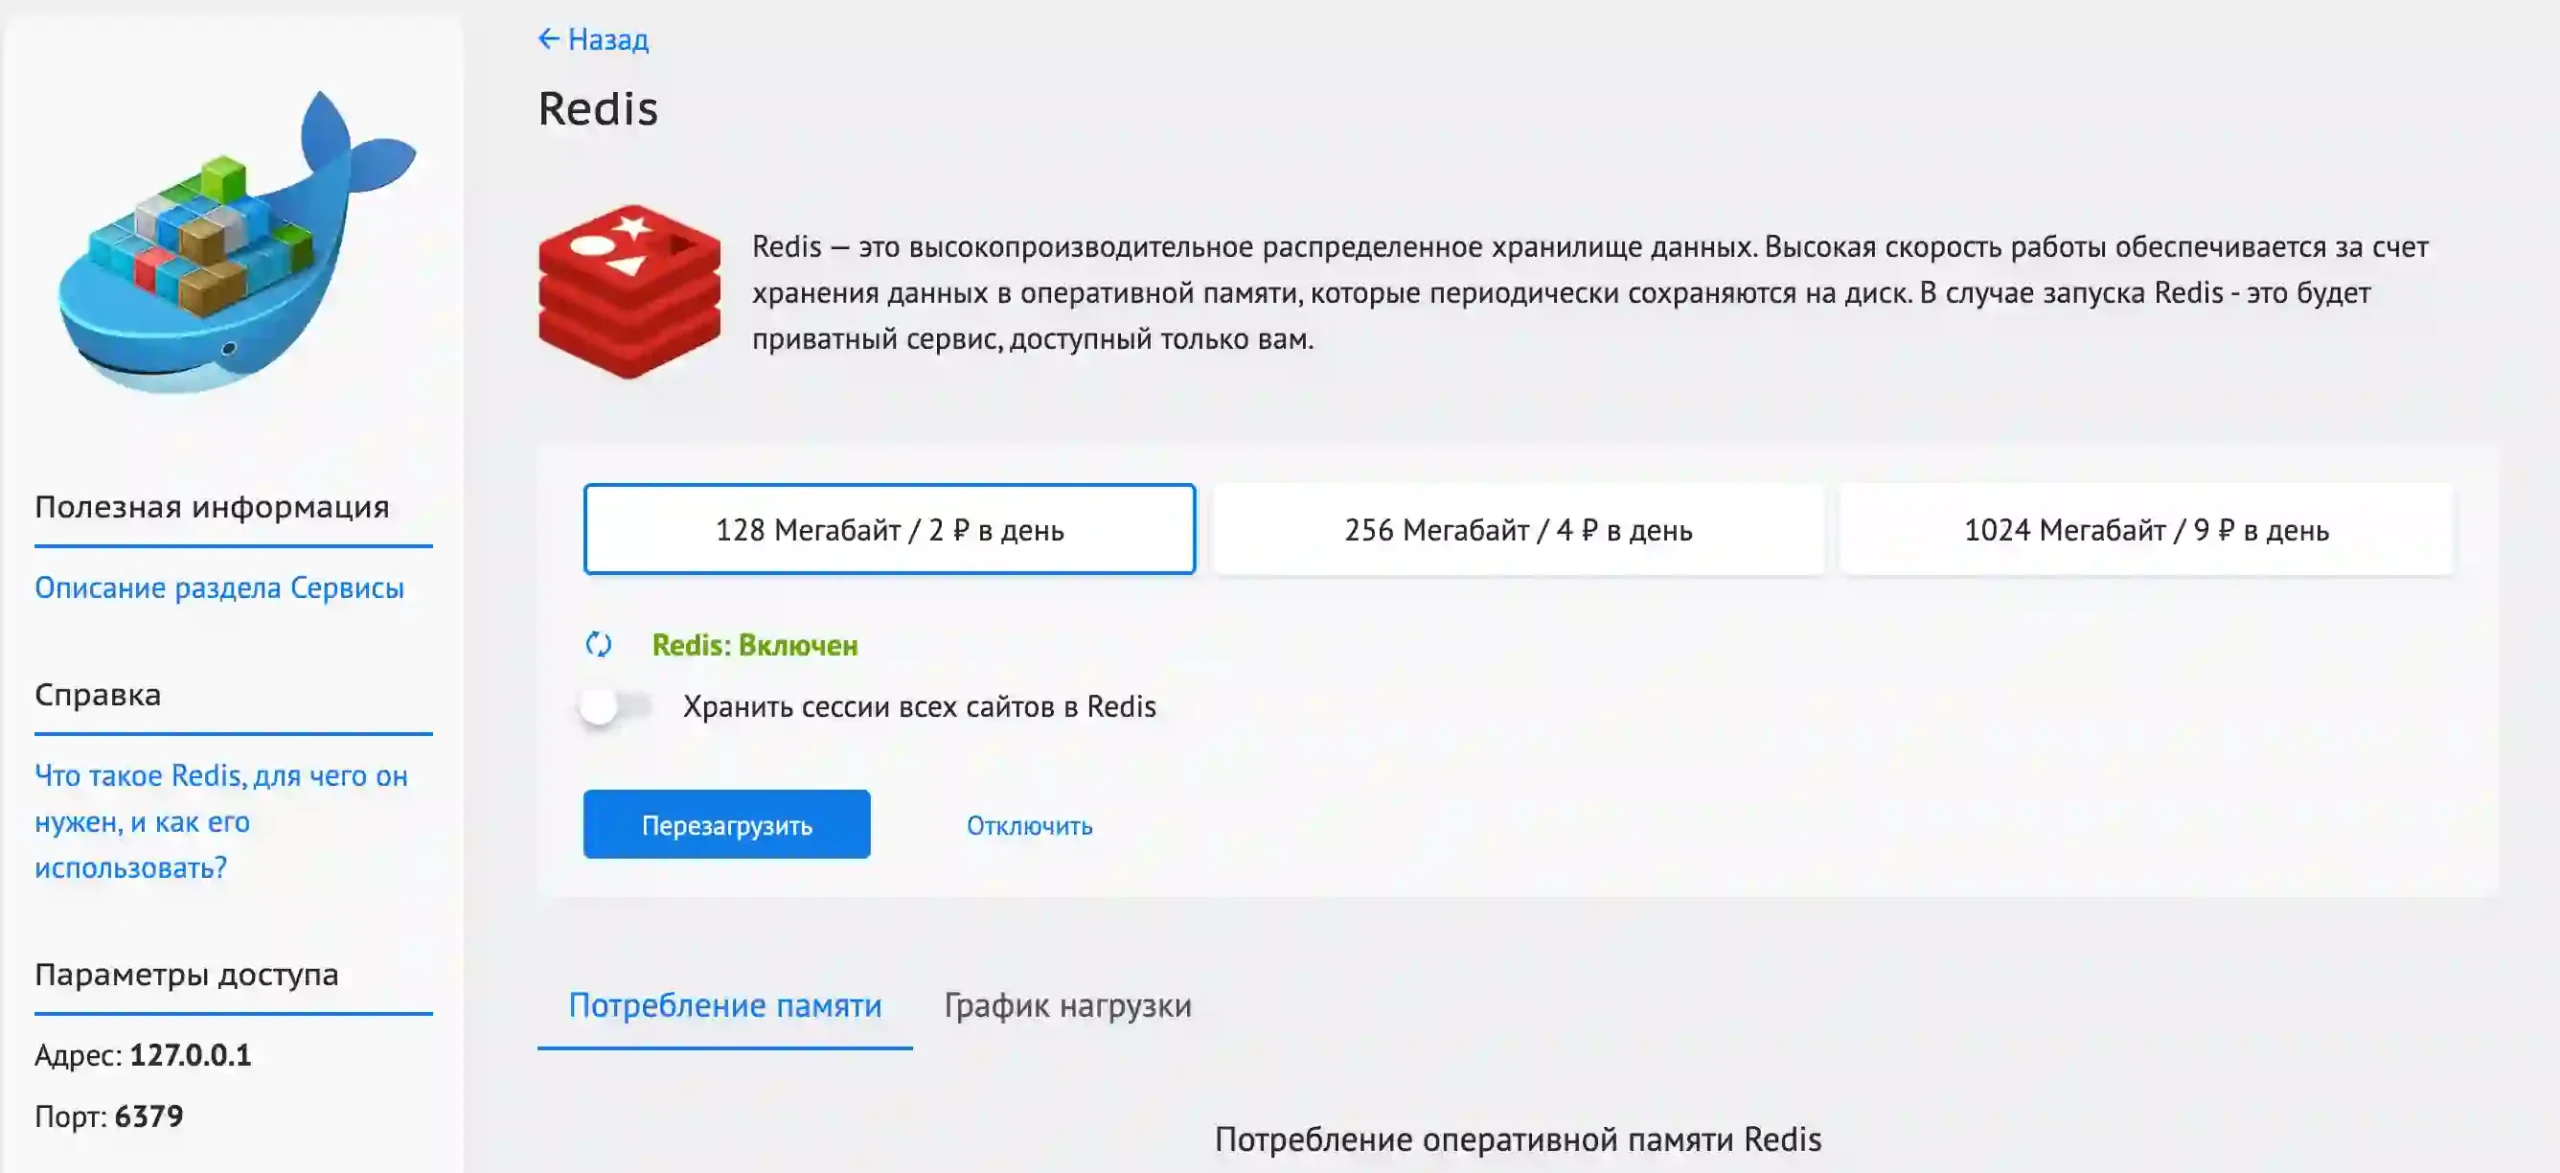Click the Параметры доступа section heading
The height and width of the screenshot is (1173, 2560).
point(187,974)
